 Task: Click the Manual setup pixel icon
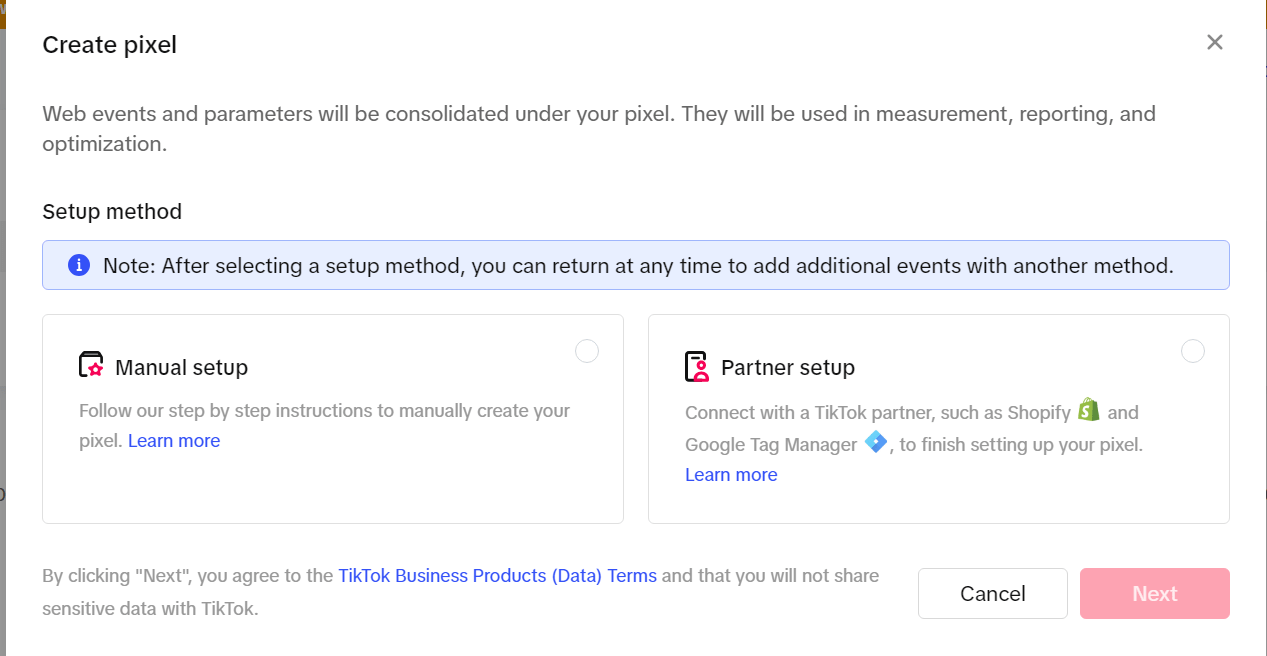[91, 366]
